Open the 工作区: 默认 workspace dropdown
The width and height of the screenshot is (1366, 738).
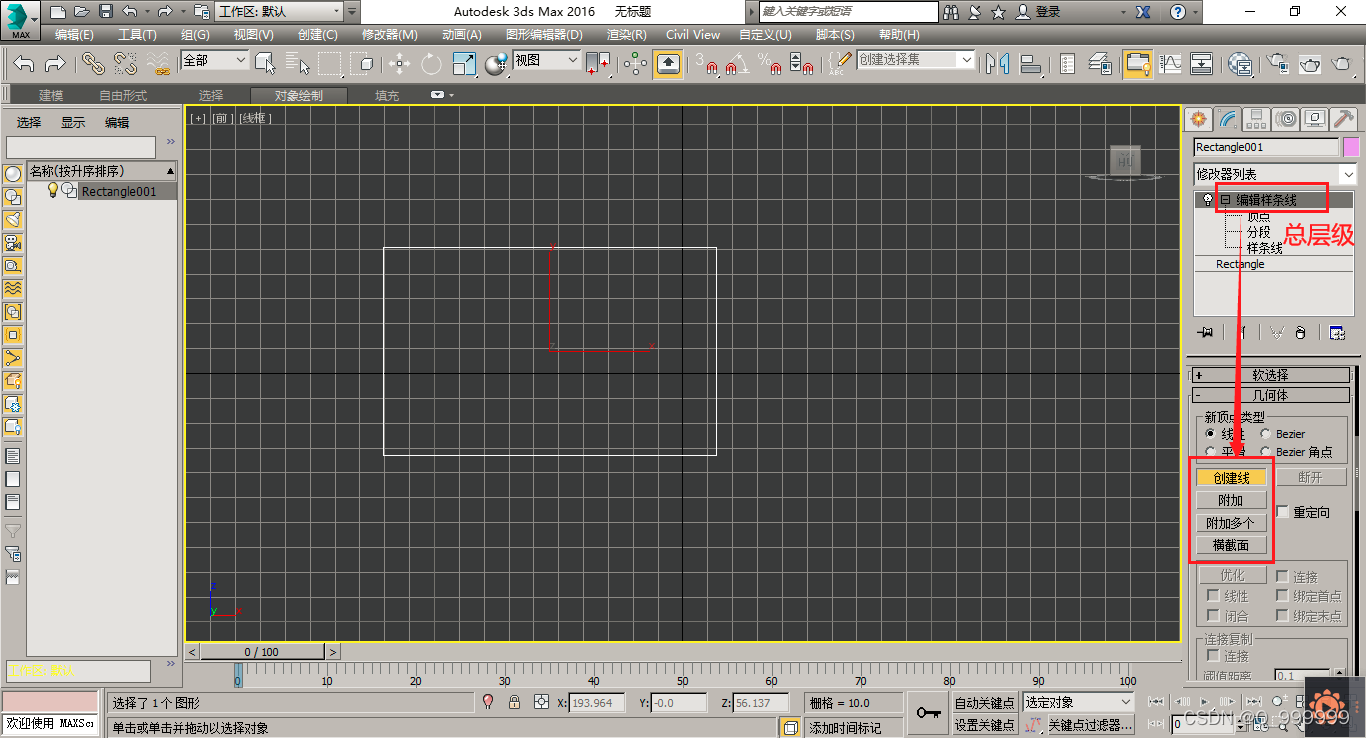[280, 12]
